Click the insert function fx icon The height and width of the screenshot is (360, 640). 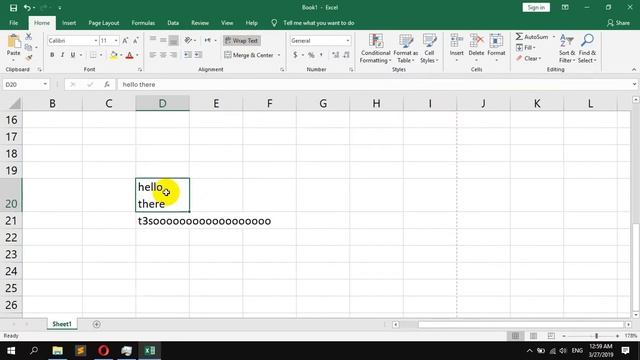point(107,84)
